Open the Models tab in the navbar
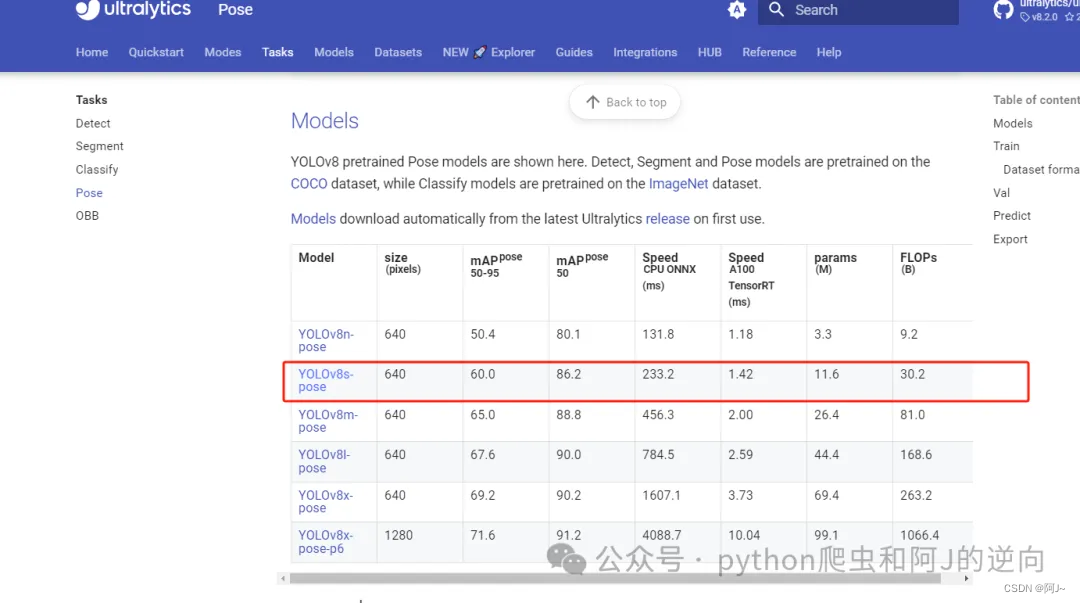The height and width of the screenshot is (603, 1080). pos(333,52)
